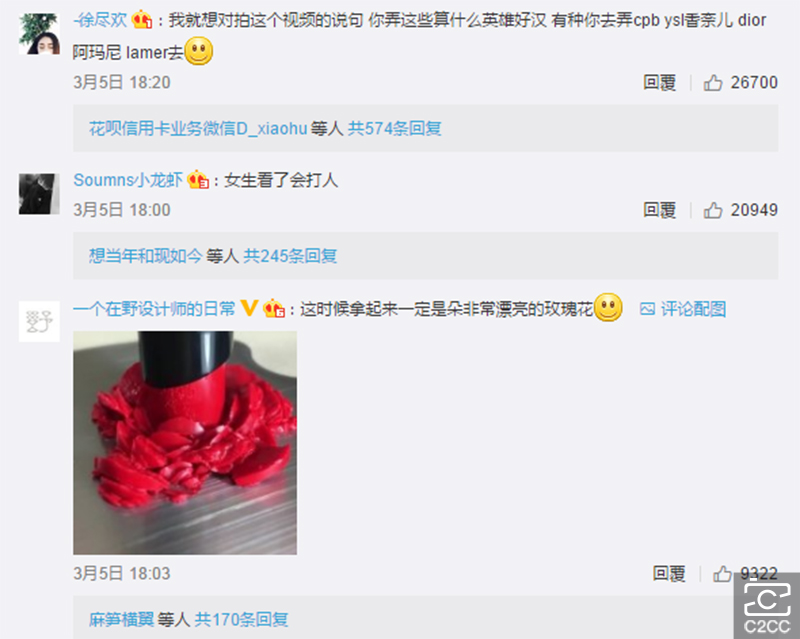Click member crown badge beside 徐尽欢
Viewport: 800px width, 639px height.
tap(142, 20)
